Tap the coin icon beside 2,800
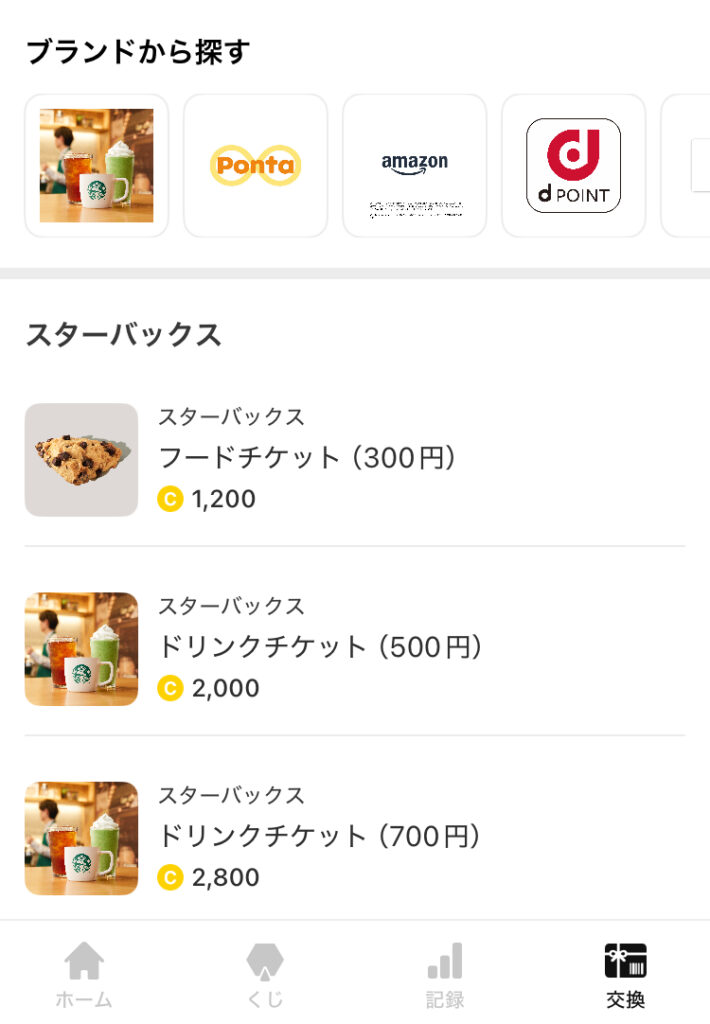 coord(170,877)
